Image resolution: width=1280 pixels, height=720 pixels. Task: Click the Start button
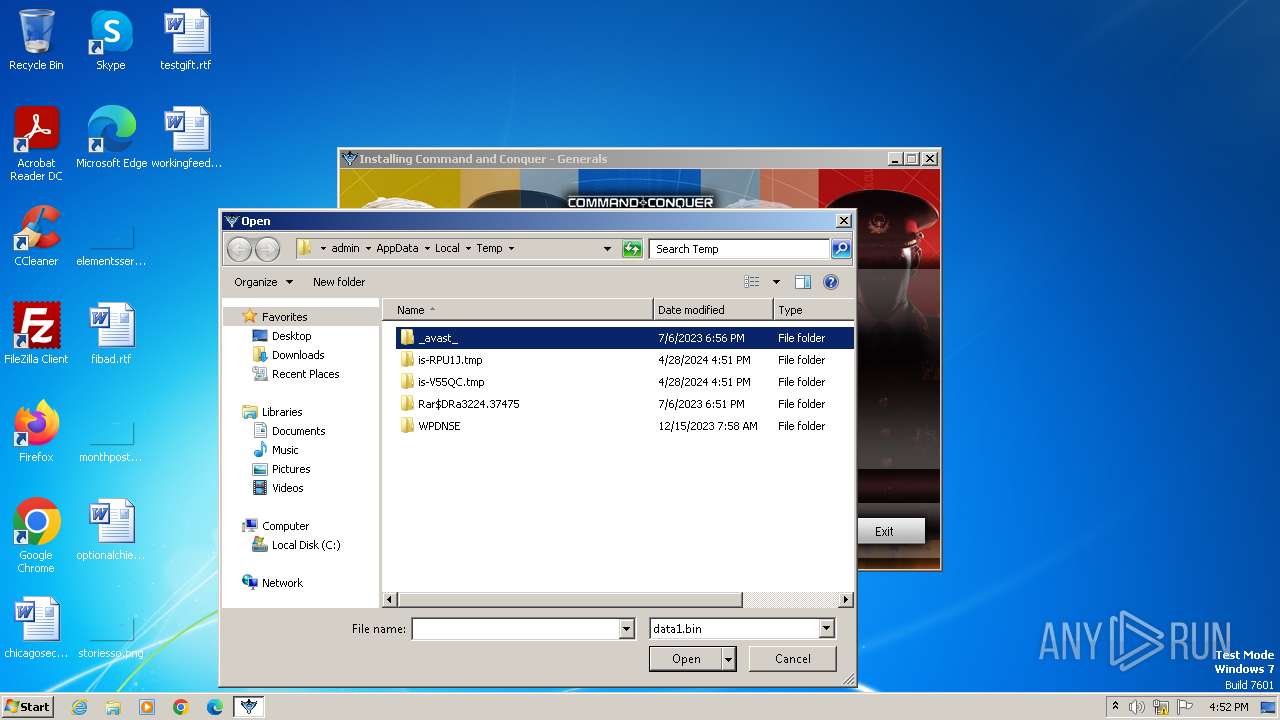[28, 707]
